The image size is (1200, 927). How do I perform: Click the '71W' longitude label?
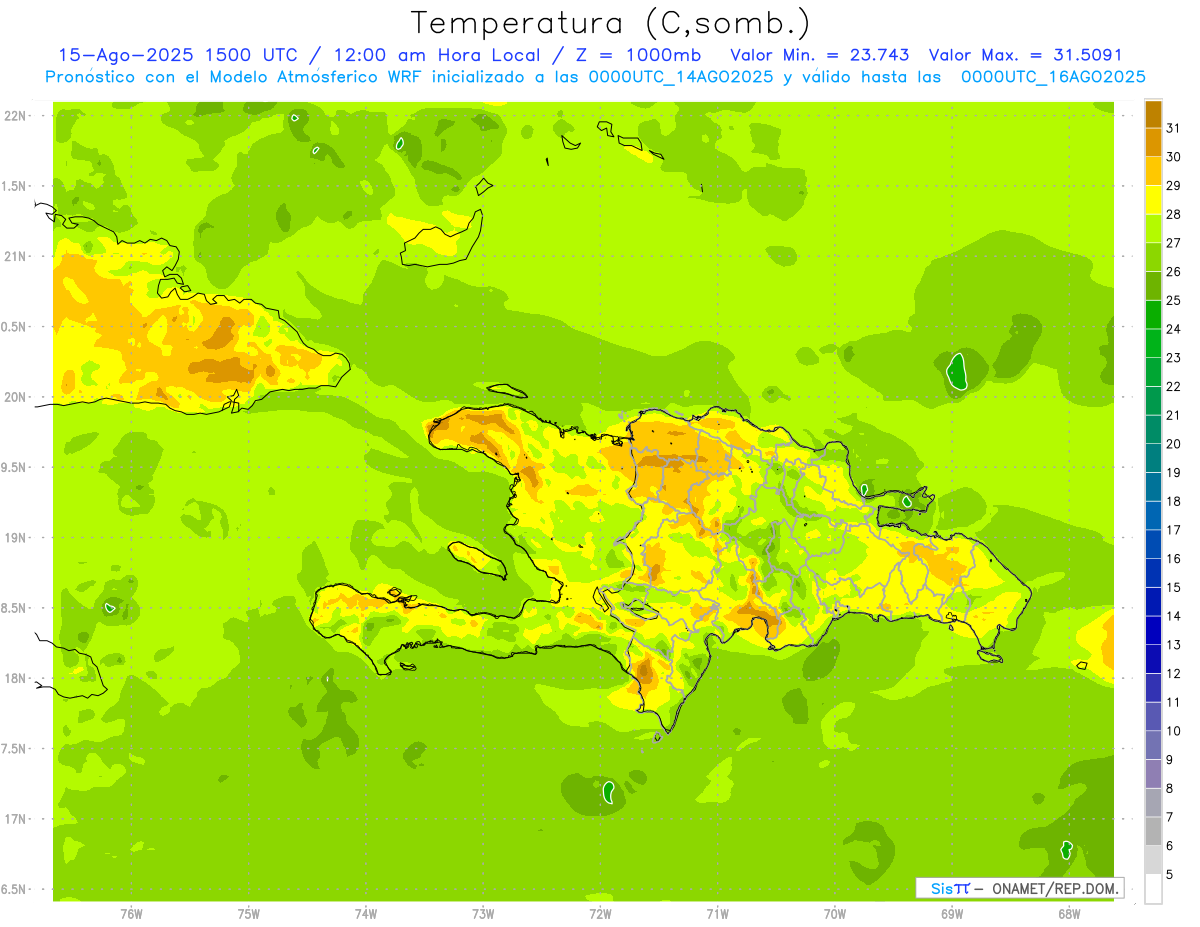717,914
